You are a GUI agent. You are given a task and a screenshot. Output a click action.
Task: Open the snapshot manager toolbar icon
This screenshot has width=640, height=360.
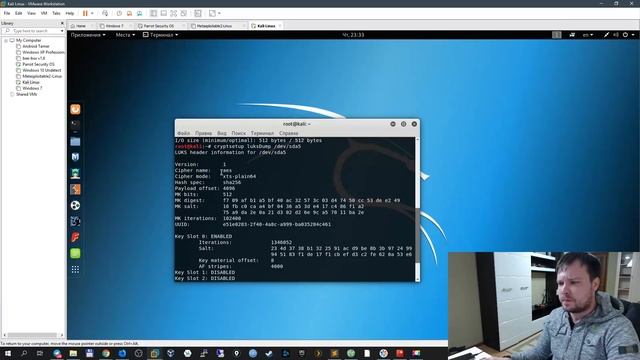139,13
